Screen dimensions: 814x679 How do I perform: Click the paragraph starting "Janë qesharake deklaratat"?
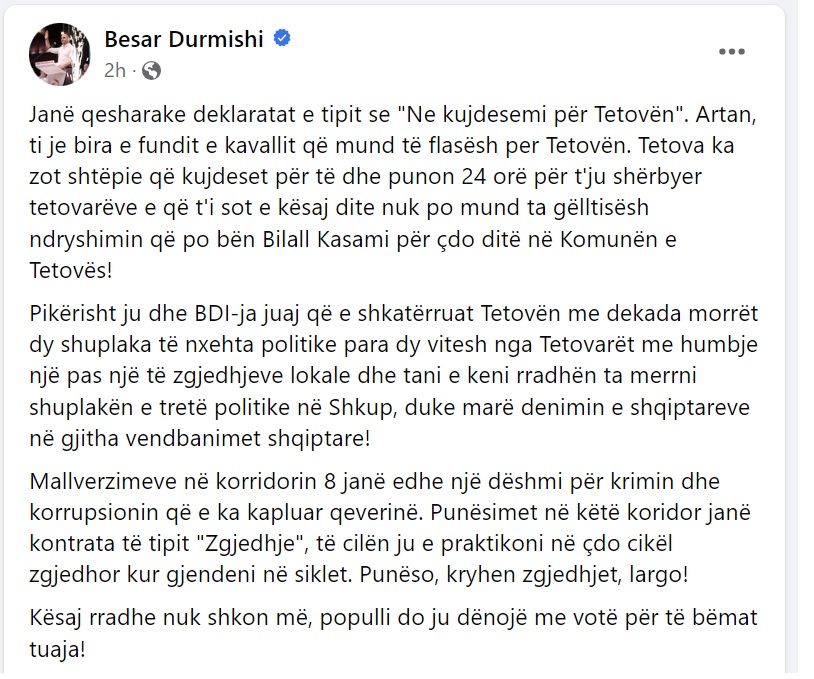[393, 192]
